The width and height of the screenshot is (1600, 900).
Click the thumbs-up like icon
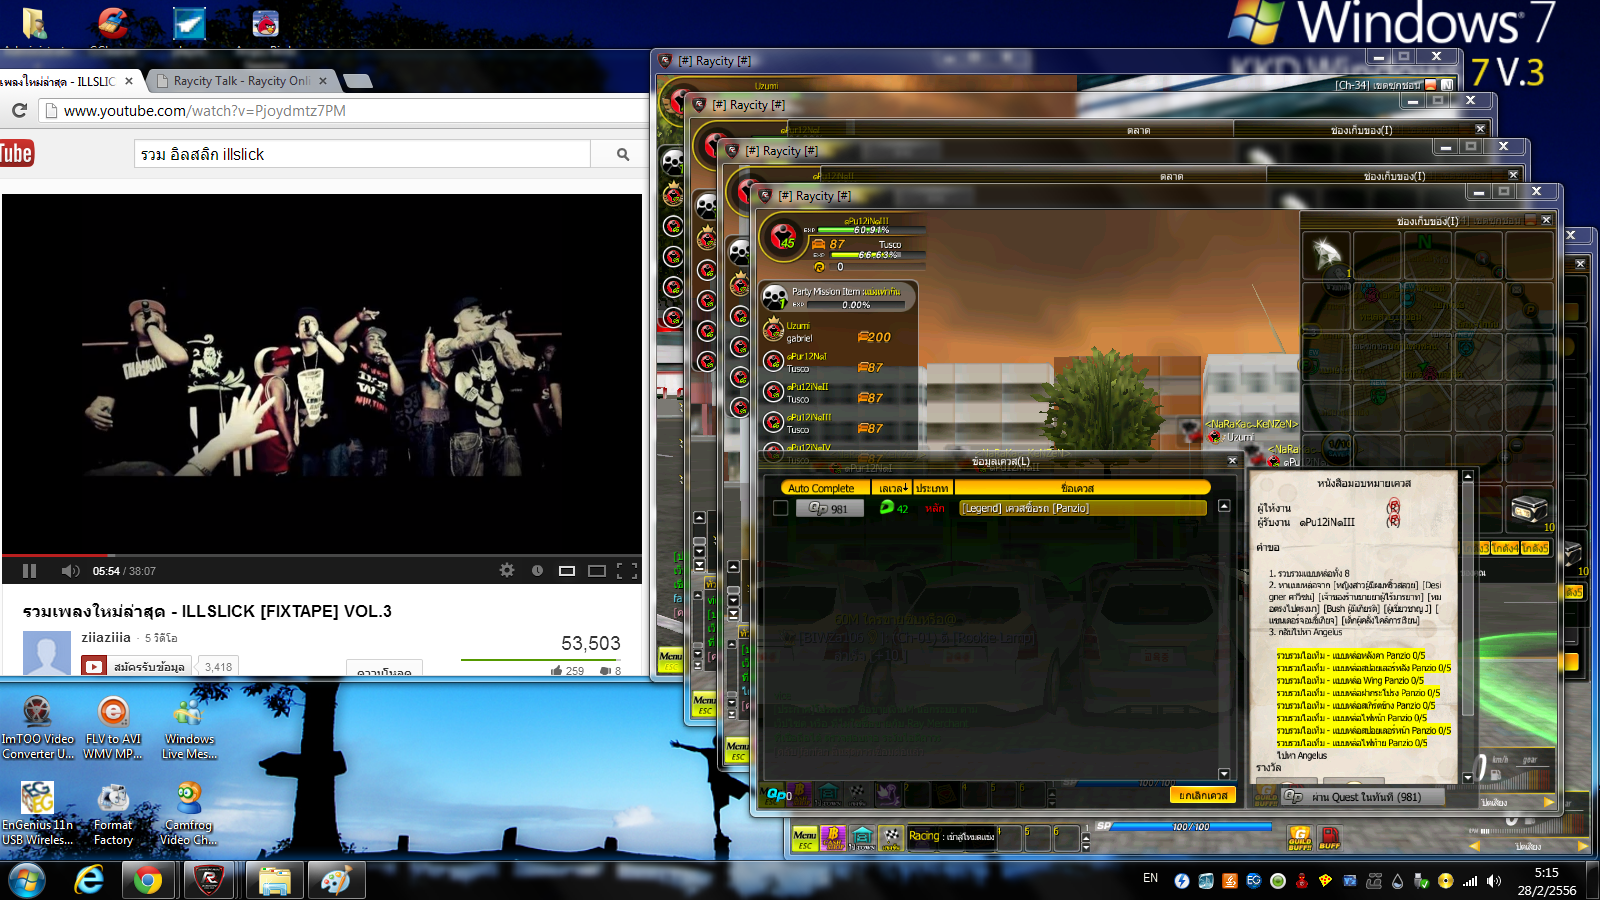tap(556, 670)
